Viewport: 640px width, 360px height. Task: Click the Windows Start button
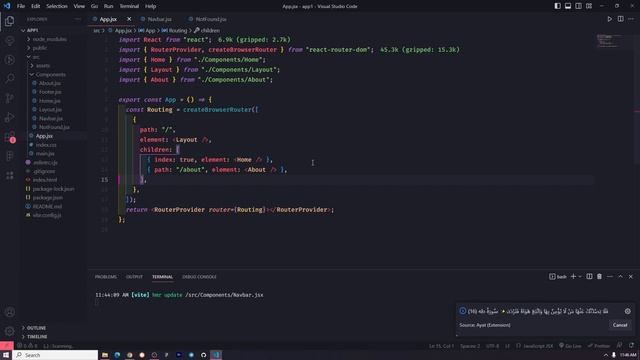pos(6,355)
